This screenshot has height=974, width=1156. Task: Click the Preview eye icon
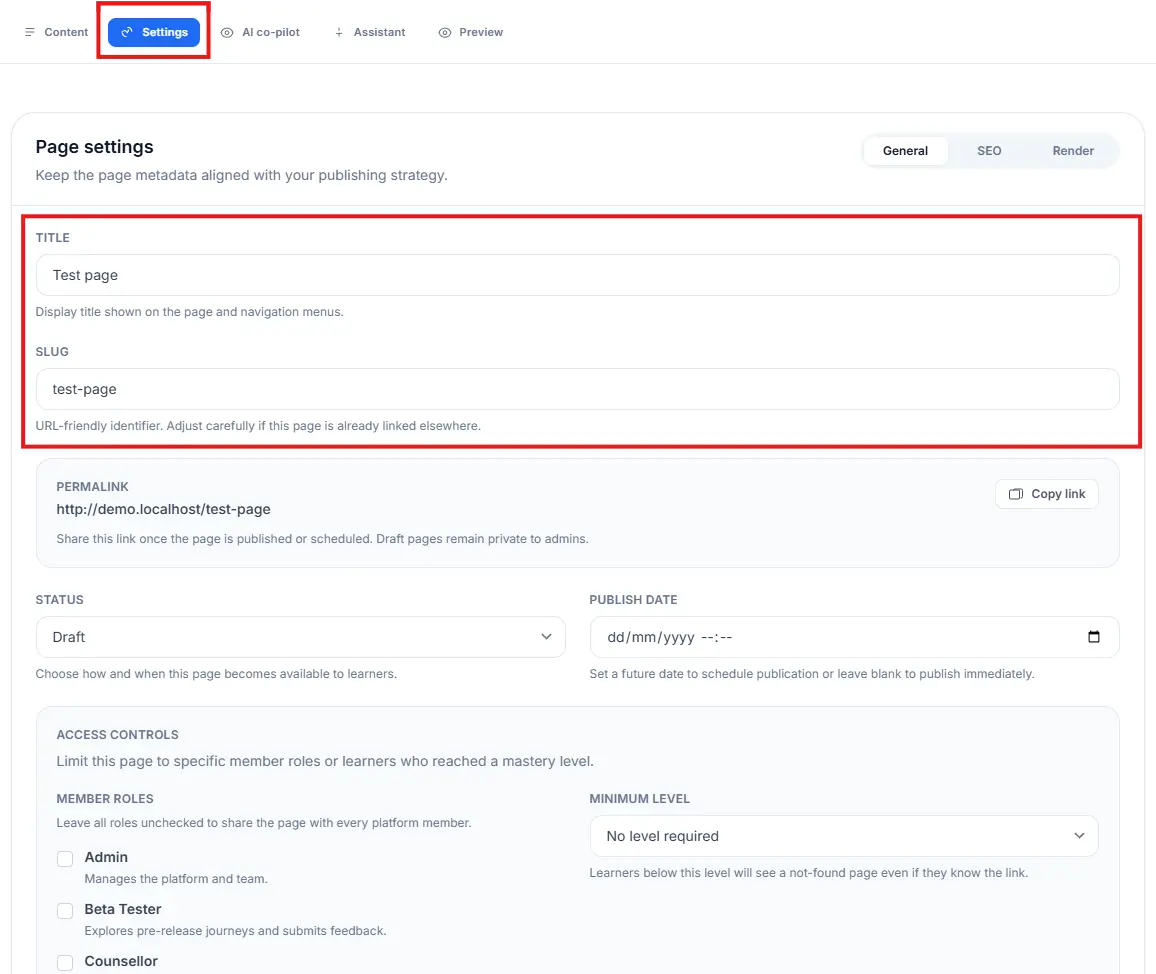[x=443, y=32]
